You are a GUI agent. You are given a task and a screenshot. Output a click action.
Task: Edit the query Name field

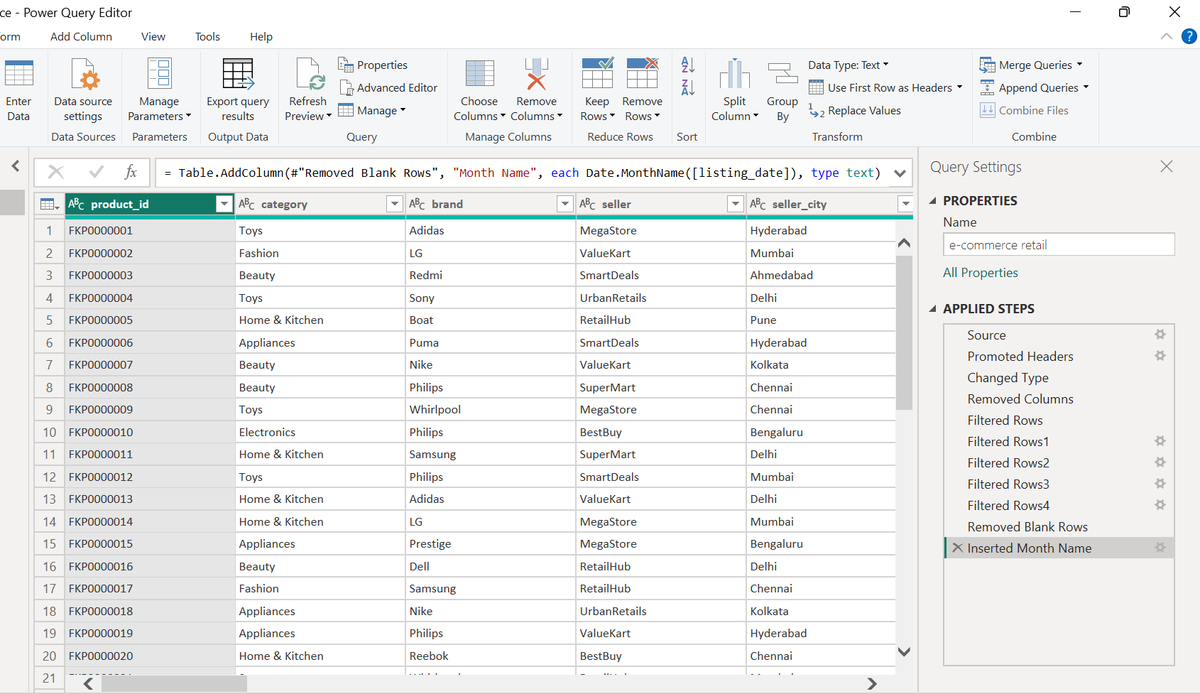1058,244
